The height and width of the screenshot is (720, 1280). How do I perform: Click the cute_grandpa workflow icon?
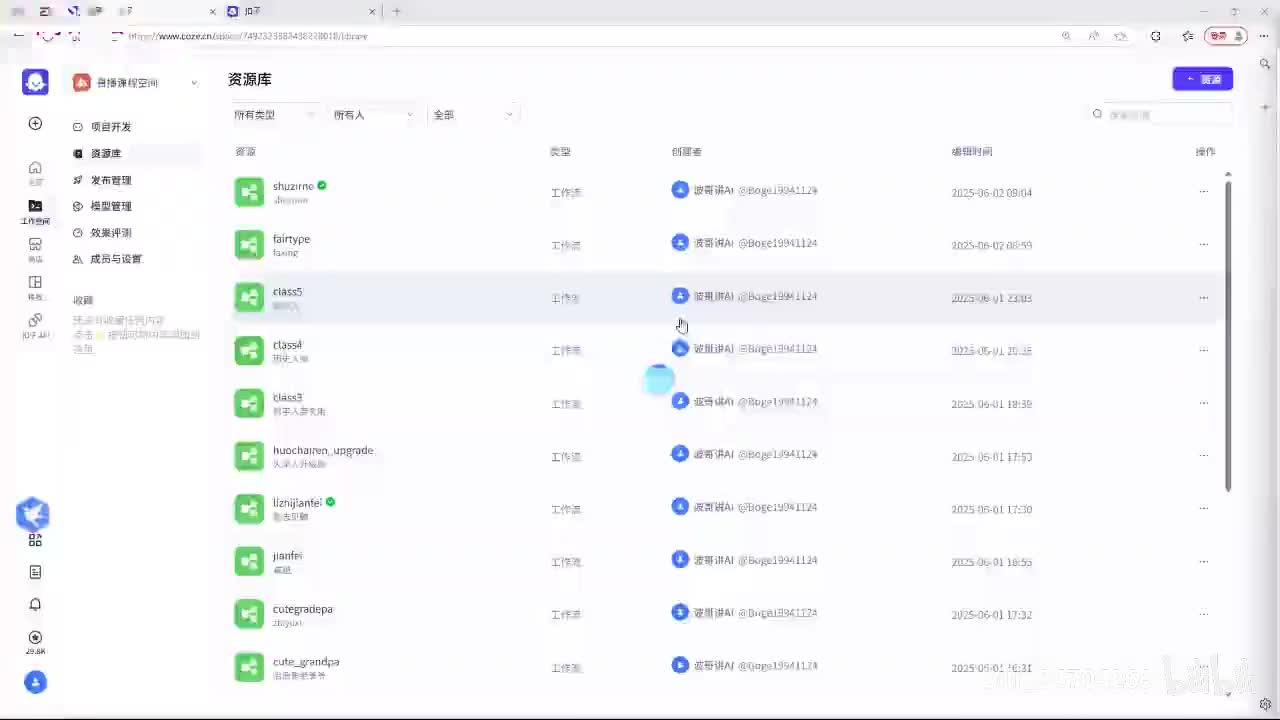[249, 667]
